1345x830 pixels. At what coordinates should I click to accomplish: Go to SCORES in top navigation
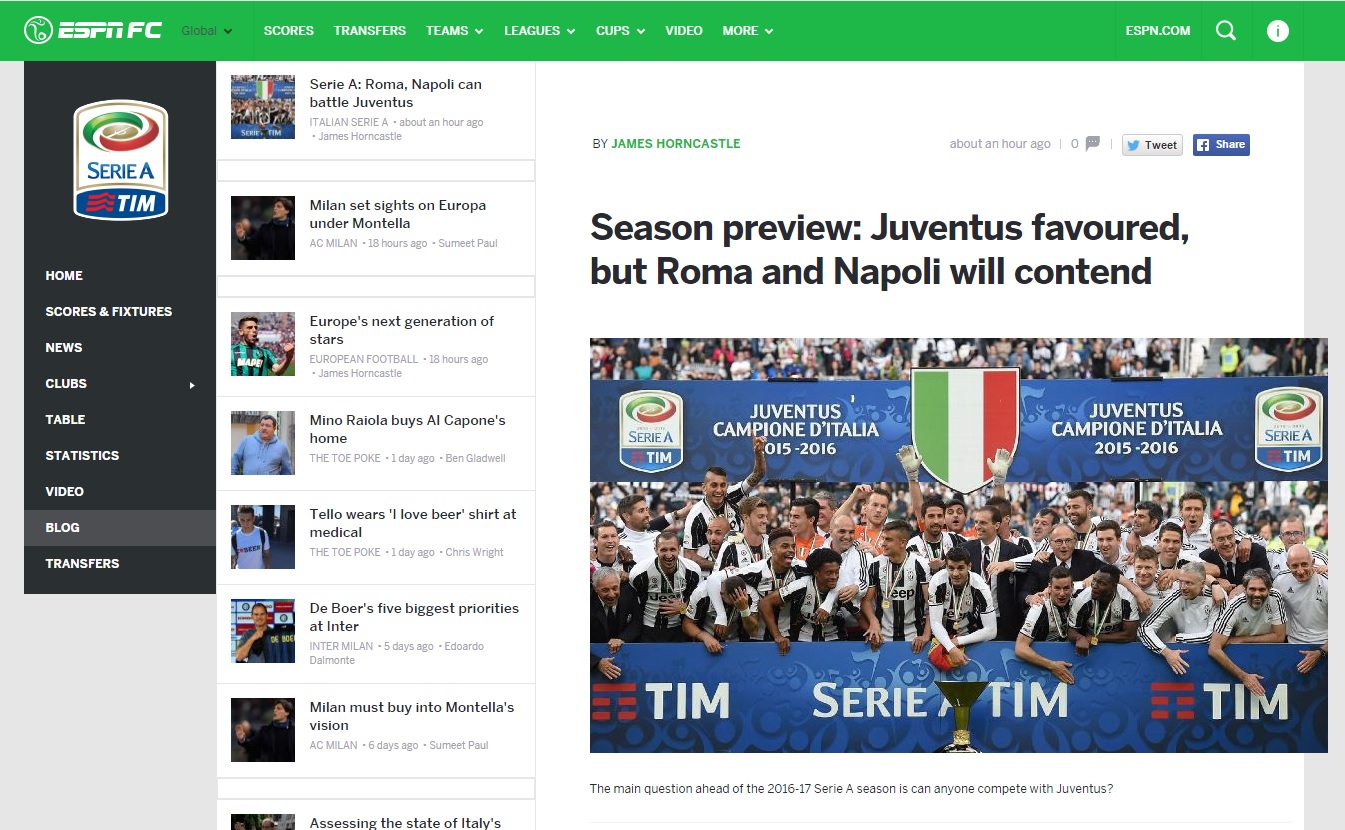[x=289, y=31]
